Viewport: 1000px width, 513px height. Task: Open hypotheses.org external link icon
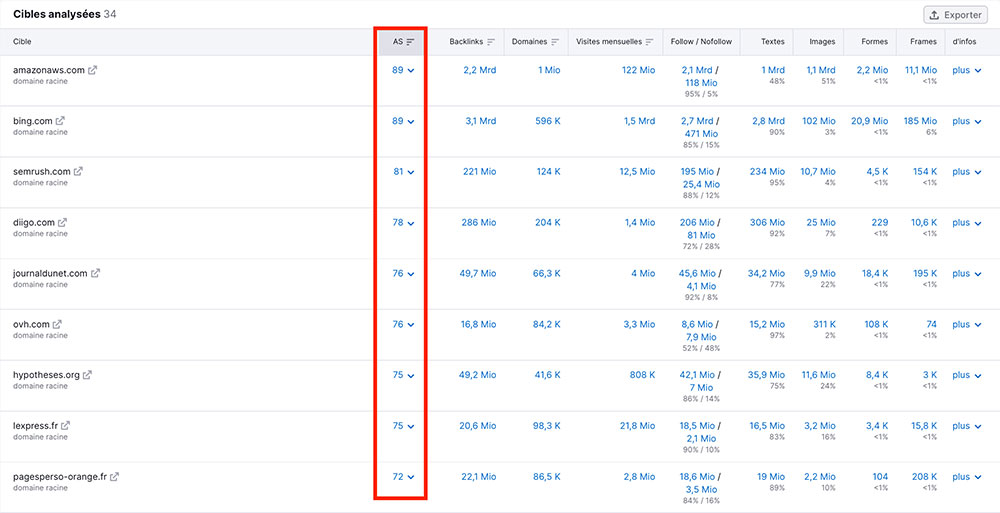click(x=87, y=375)
